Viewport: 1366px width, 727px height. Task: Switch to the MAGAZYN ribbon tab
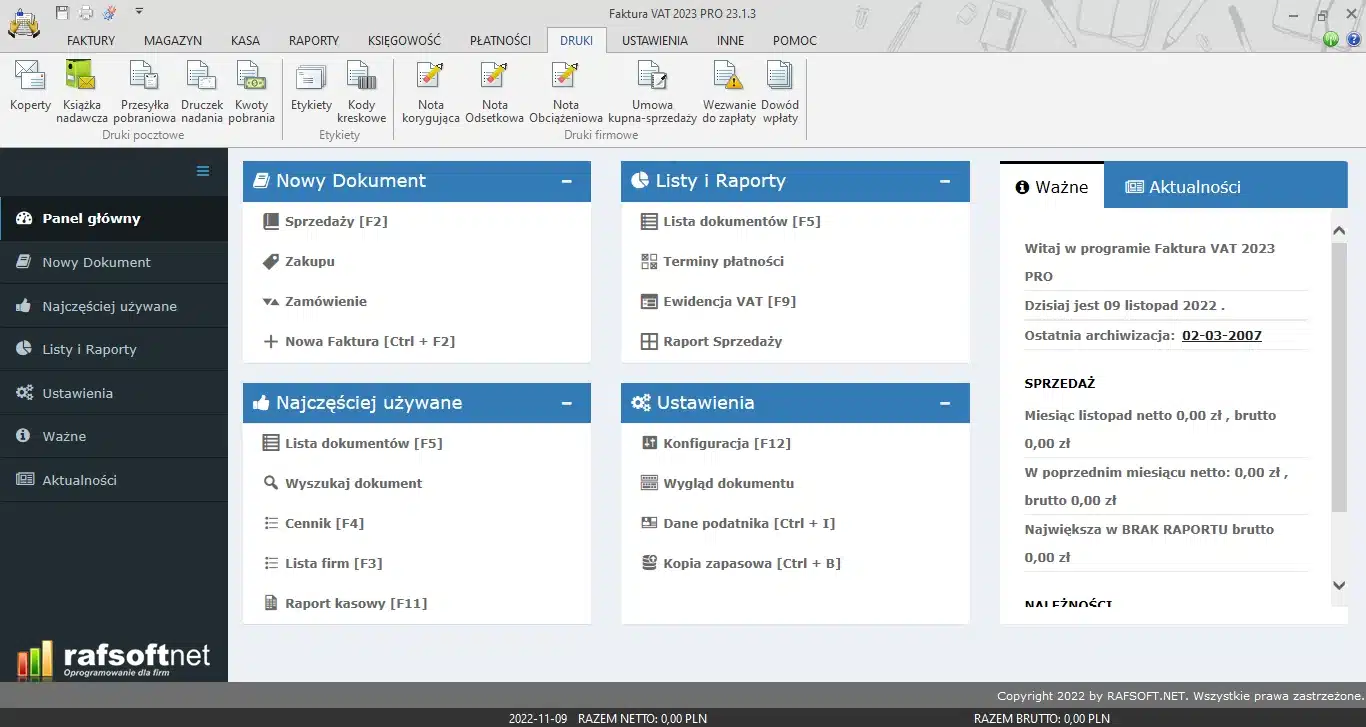pos(172,41)
